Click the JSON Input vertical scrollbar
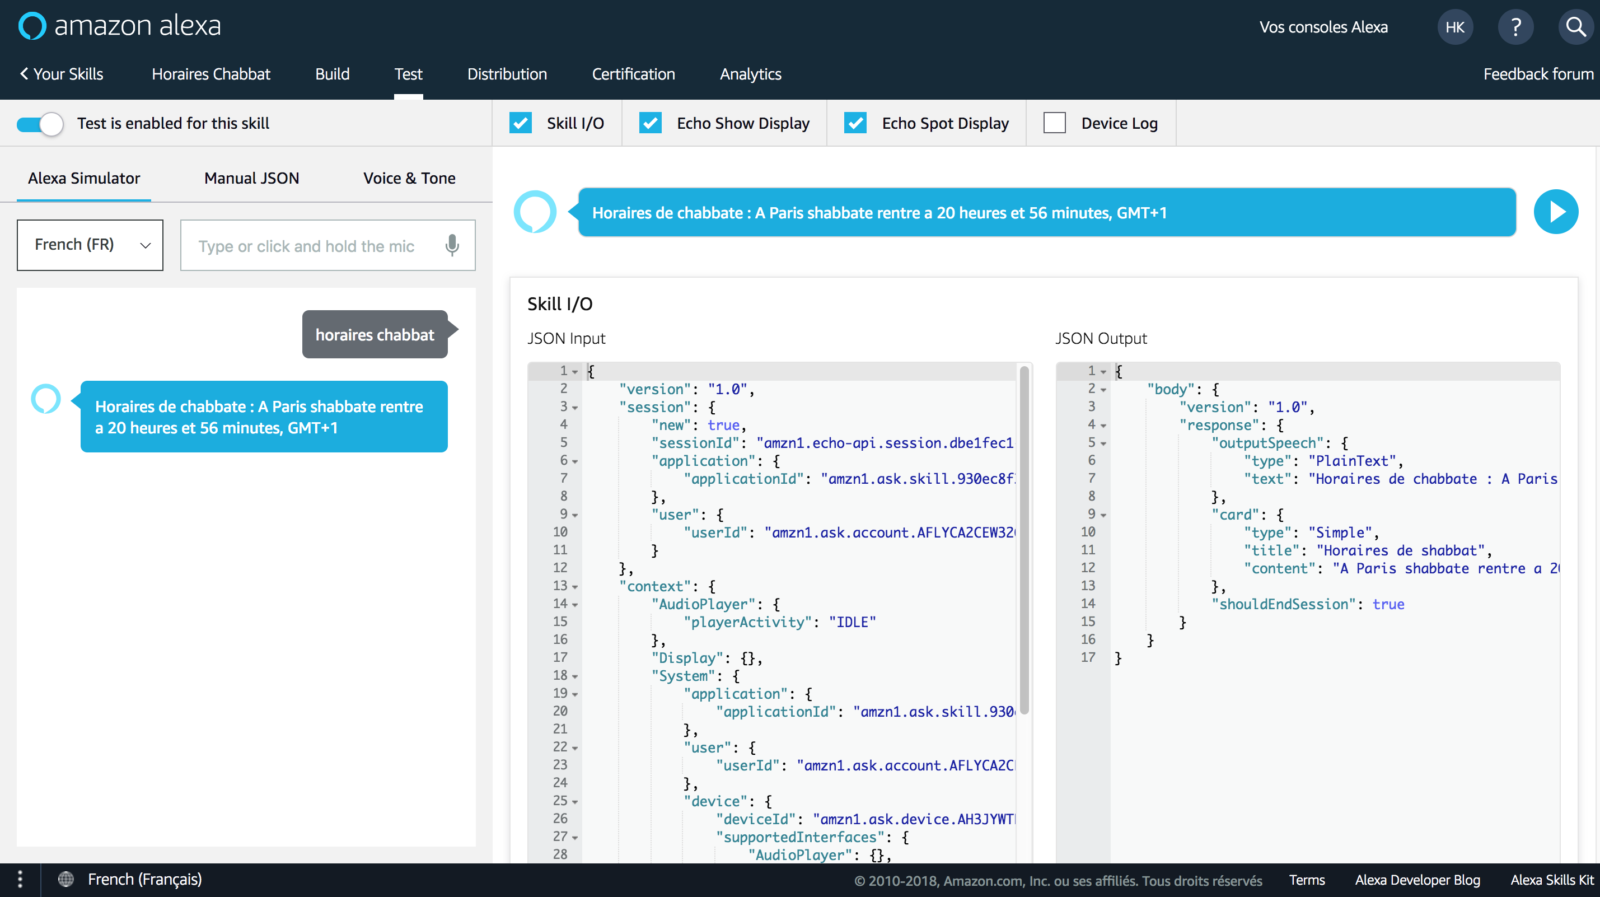 [1024, 540]
